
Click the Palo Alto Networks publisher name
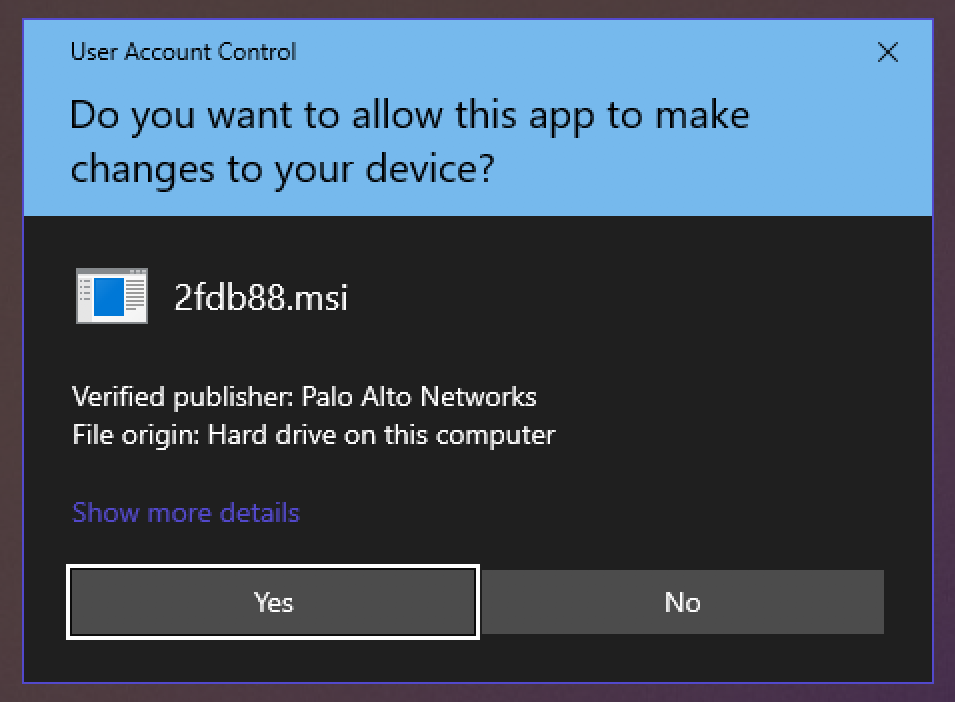click(x=419, y=397)
